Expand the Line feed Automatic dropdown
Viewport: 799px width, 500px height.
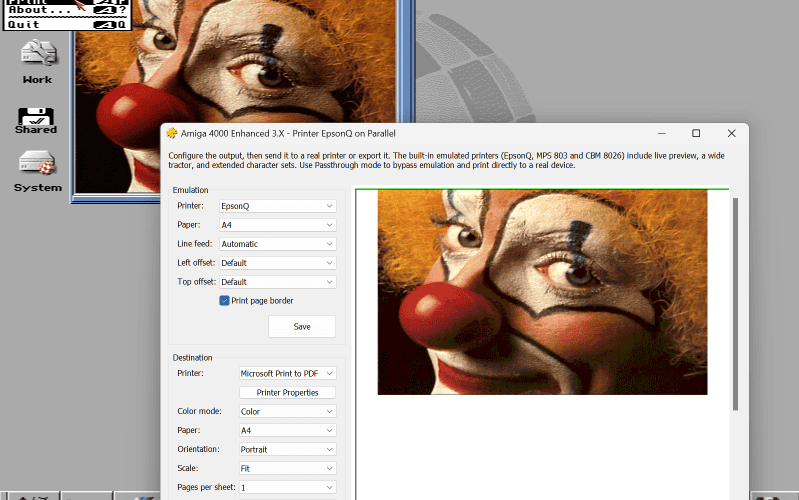tap(278, 244)
